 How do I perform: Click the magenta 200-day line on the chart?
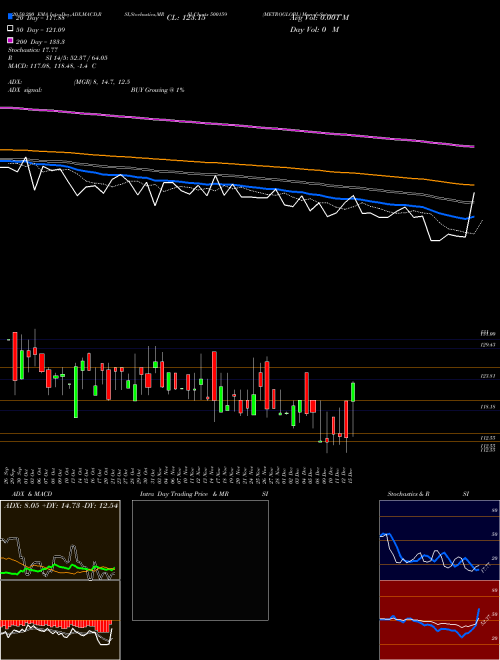pyautogui.click(x=236, y=125)
